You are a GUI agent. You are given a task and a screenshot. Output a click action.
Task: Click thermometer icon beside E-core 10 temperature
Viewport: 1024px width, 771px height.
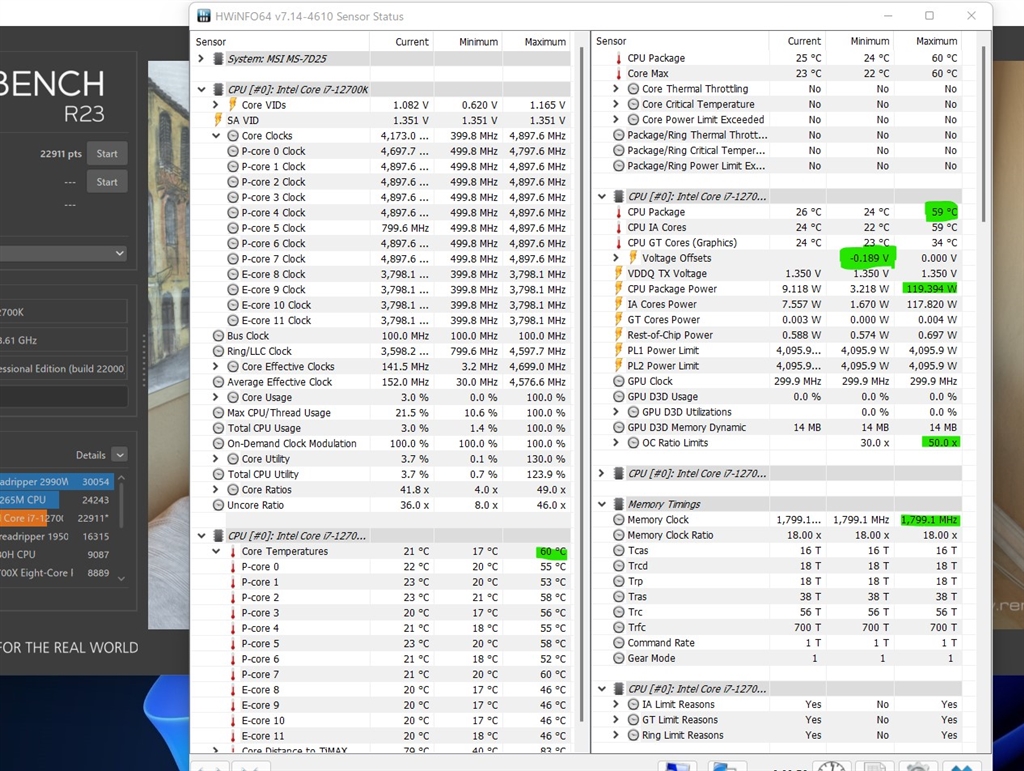click(233, 721)
